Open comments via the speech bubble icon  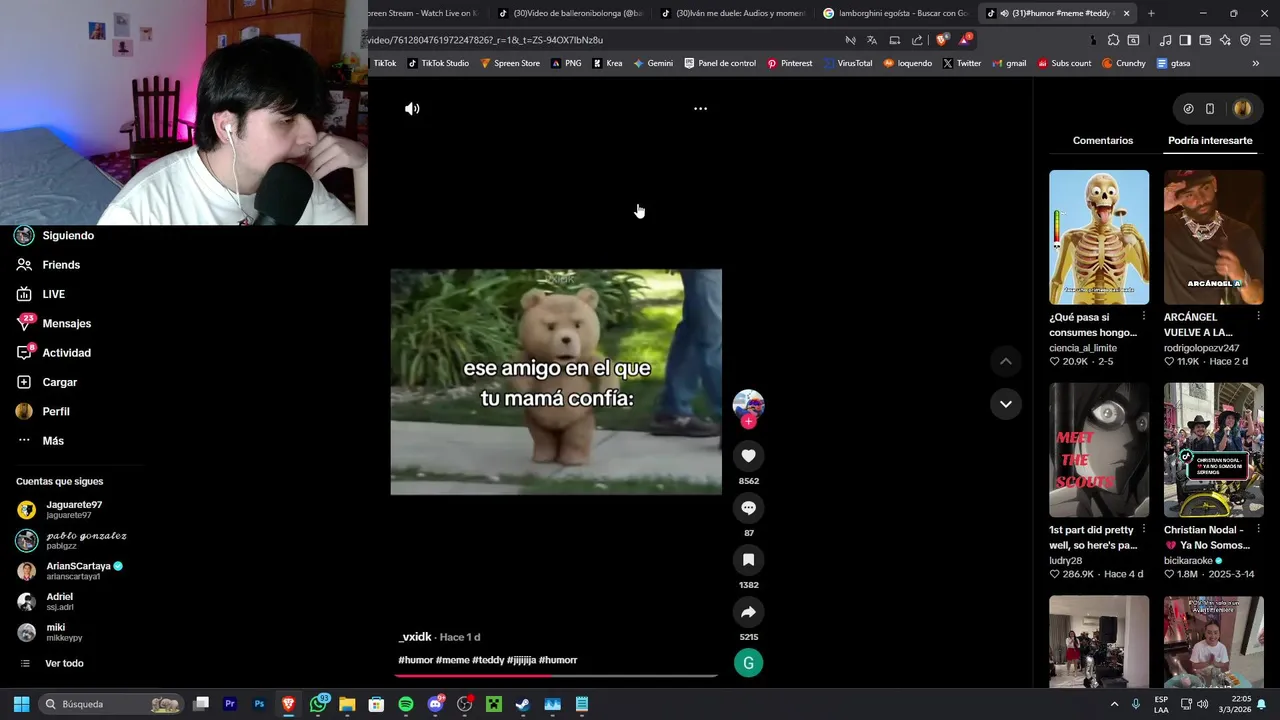[x=748, y=508]
